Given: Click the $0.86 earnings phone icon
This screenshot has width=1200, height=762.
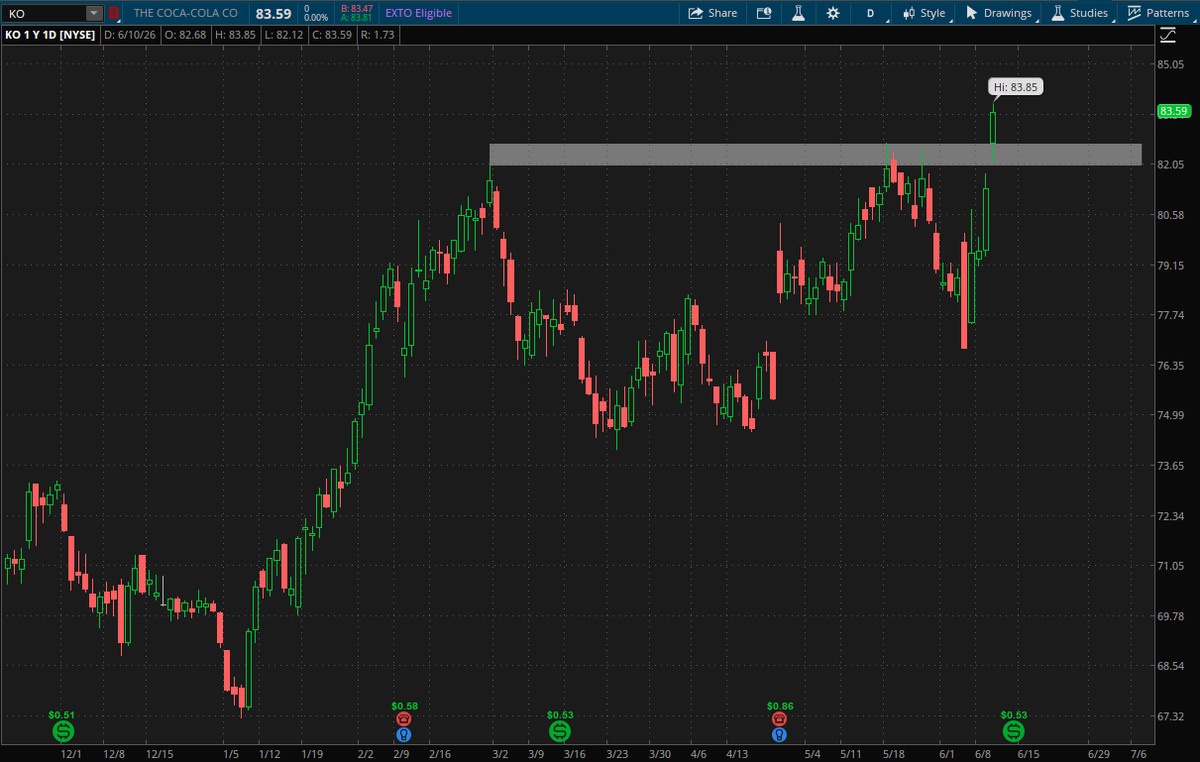Looking at the screenshot, I should [779, 719].
